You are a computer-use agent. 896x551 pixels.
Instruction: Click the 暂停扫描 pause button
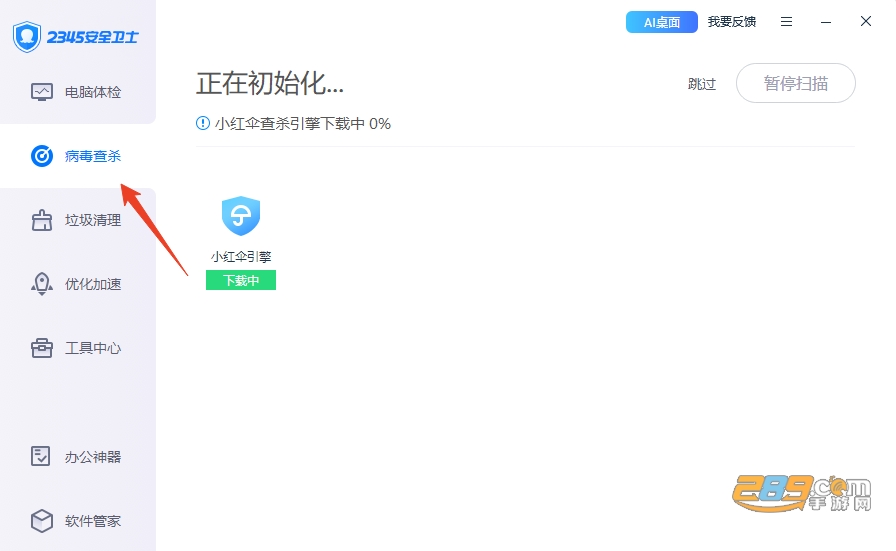pyautogui.click(x=795, y=83)
